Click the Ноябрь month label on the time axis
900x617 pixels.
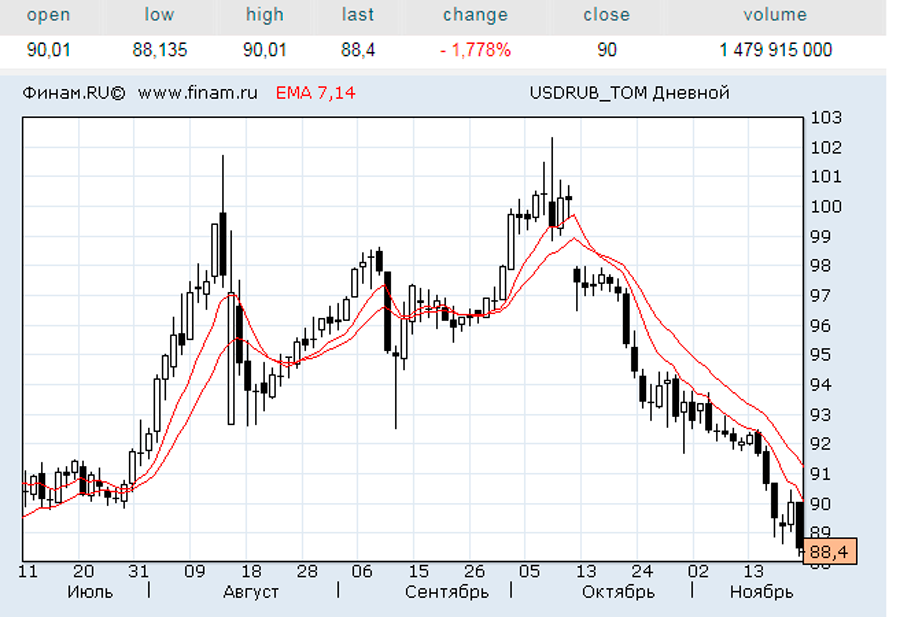tap(761, 591)
